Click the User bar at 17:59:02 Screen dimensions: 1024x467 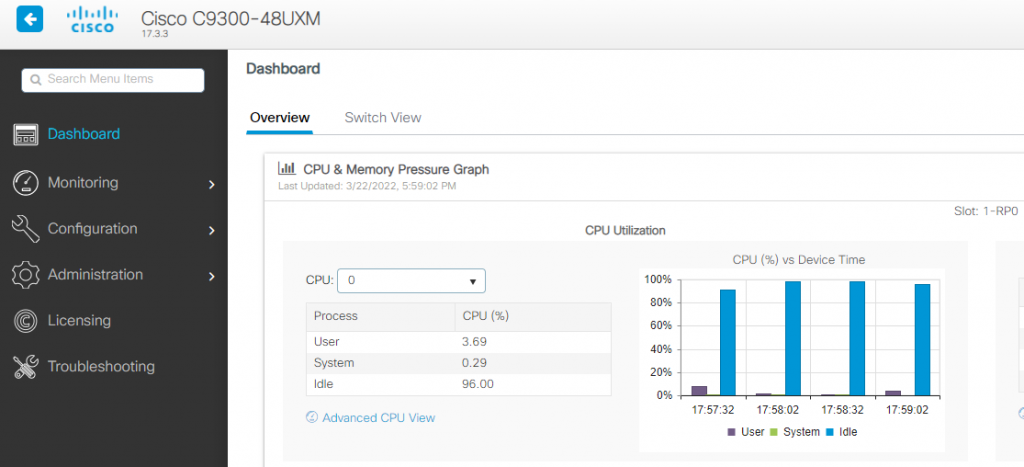[x=893, y=393]
